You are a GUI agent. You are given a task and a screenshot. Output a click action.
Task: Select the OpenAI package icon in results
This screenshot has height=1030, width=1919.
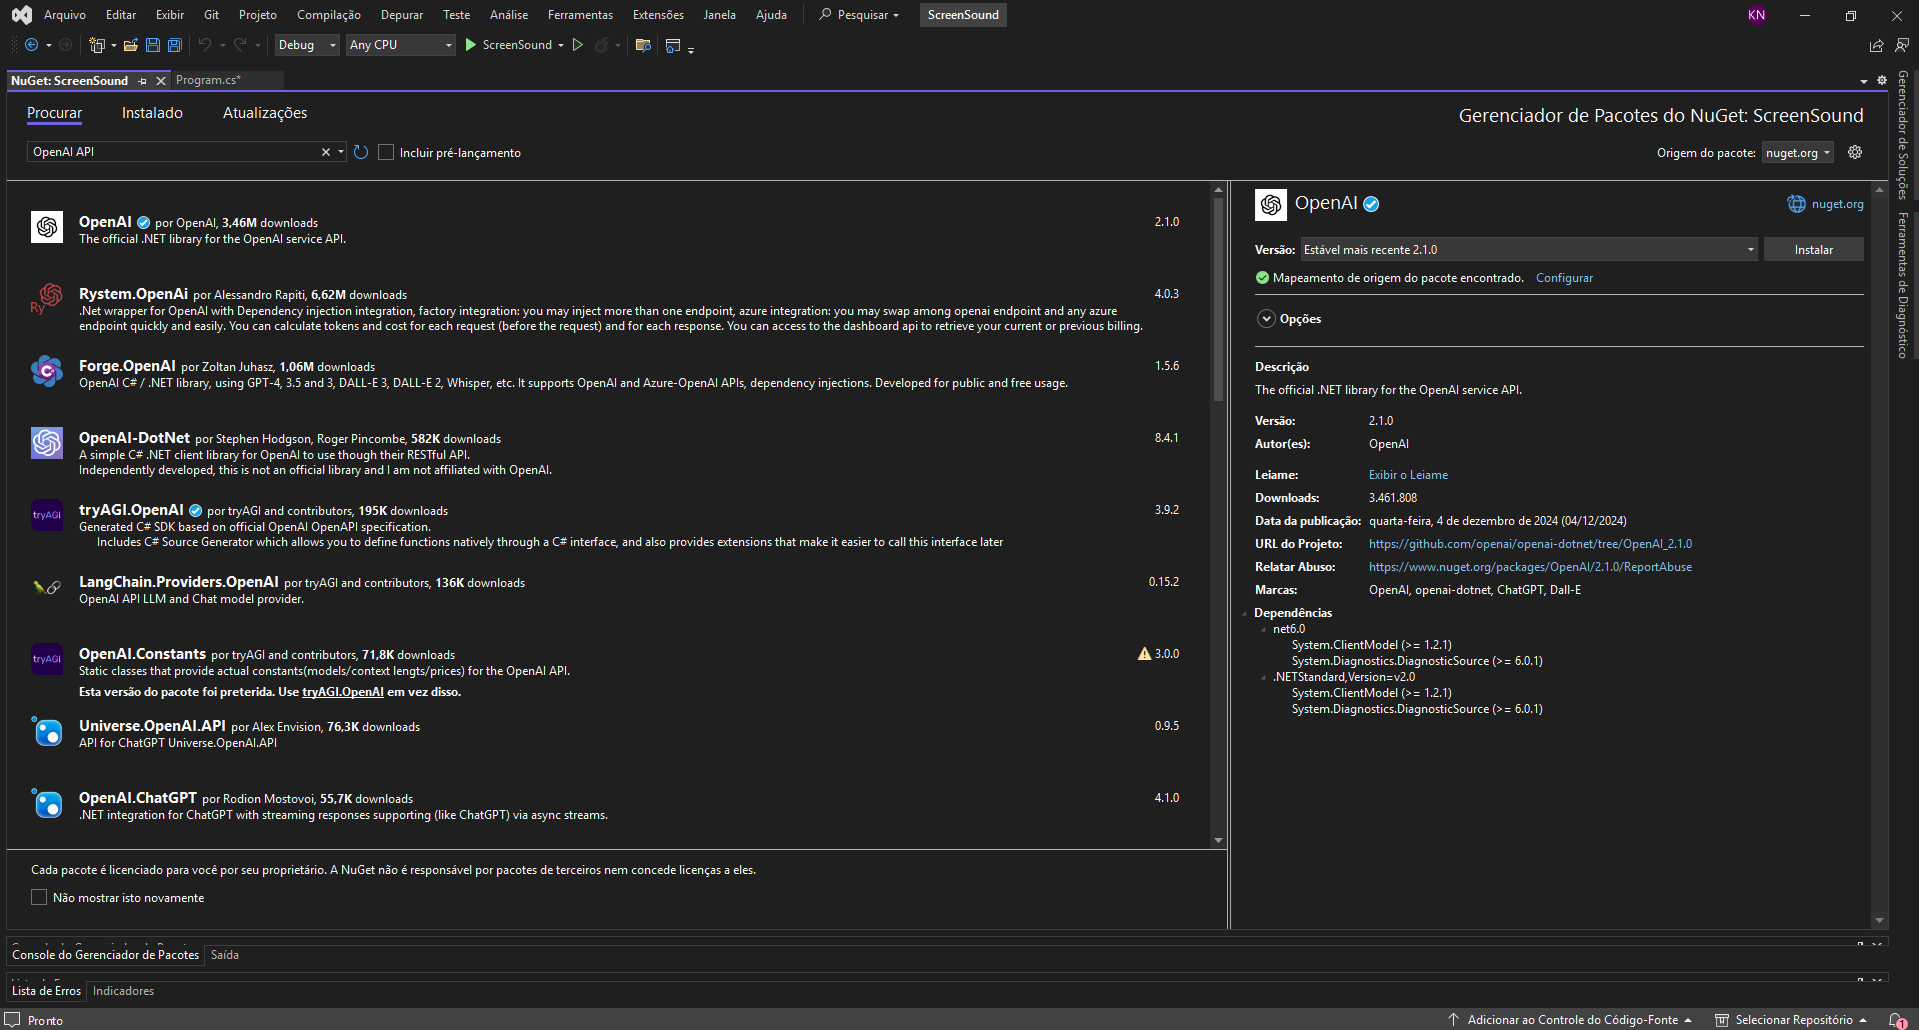pos(47,227)
